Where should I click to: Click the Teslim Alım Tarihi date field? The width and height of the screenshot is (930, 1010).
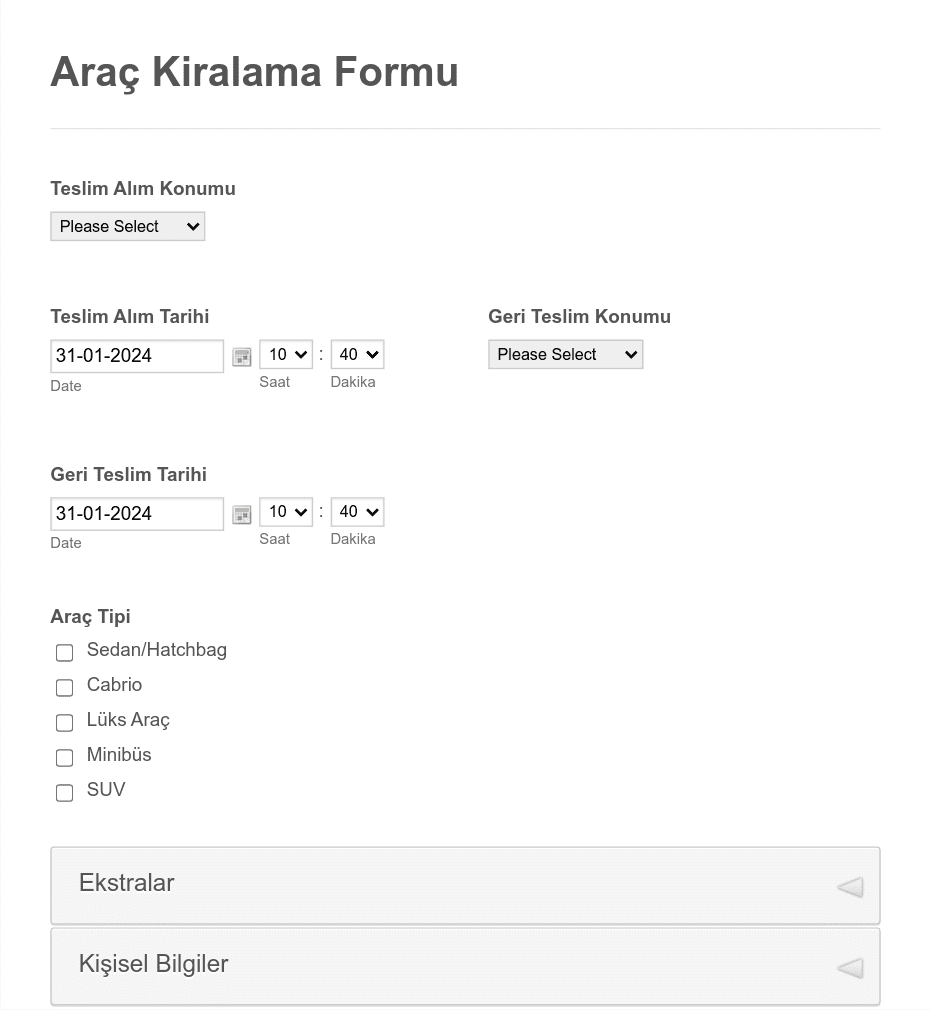(137, 356)
